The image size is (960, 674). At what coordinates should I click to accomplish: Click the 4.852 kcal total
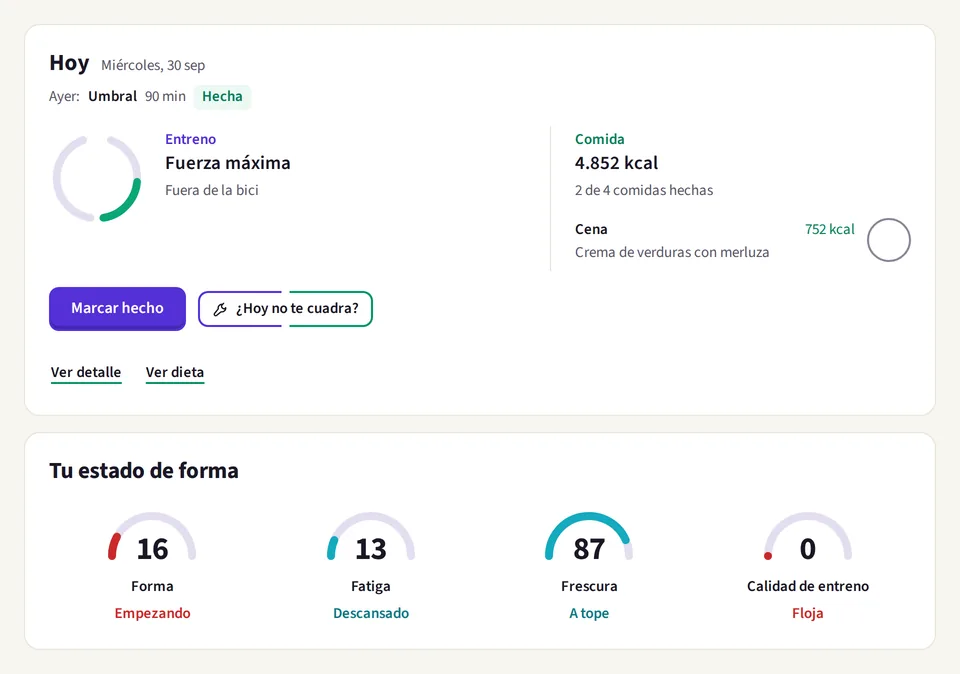click(616, 163)
